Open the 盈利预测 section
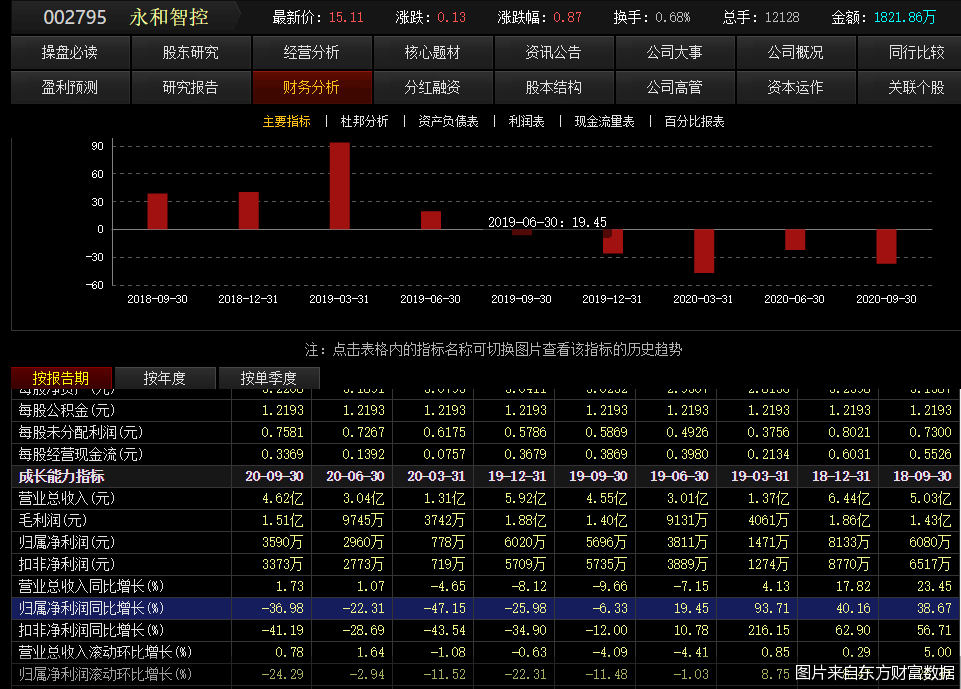Screen dimensions: 961x689 tap(70, 88)
